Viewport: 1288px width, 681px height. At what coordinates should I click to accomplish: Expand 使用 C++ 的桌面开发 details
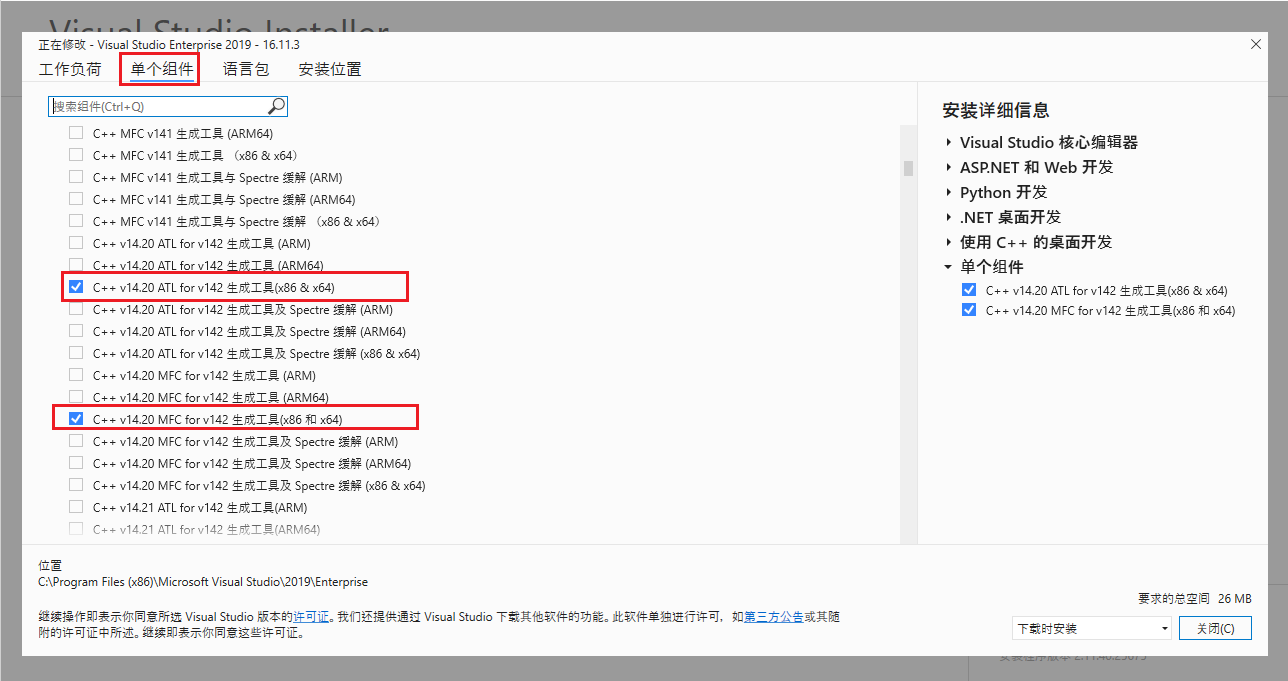tap(948, 242)
